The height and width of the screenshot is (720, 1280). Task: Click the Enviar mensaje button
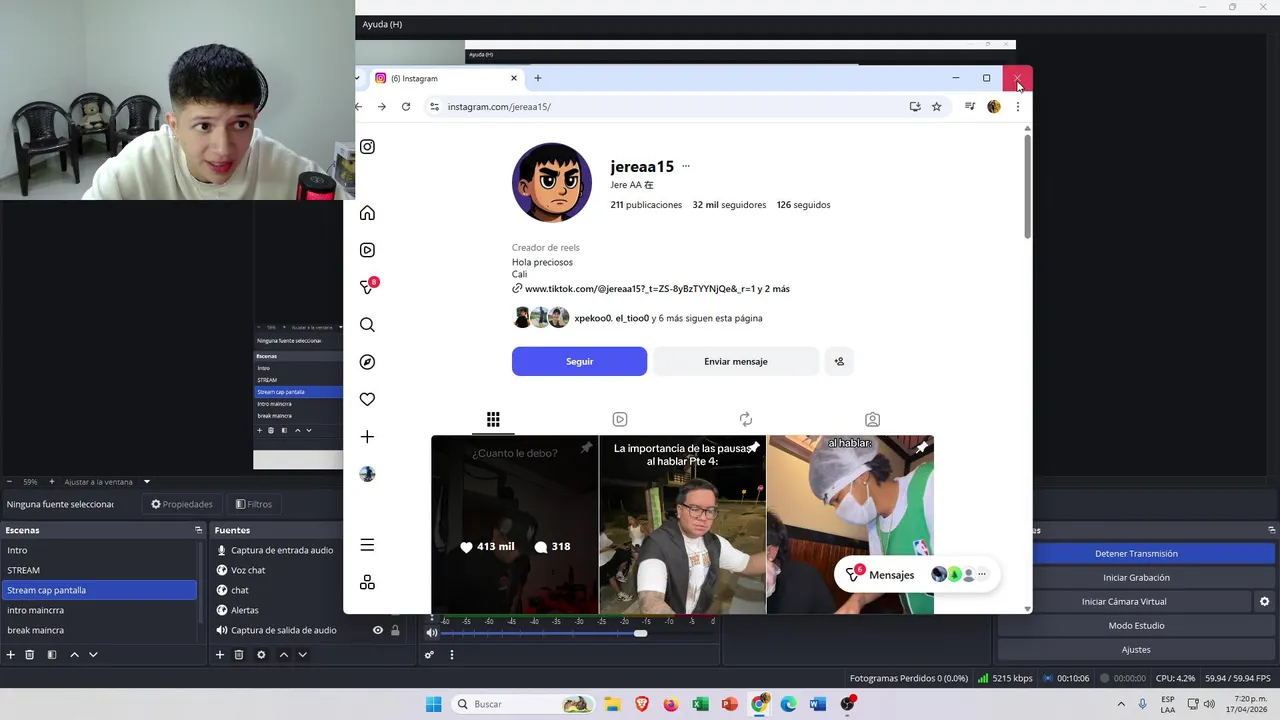(735, 361)
